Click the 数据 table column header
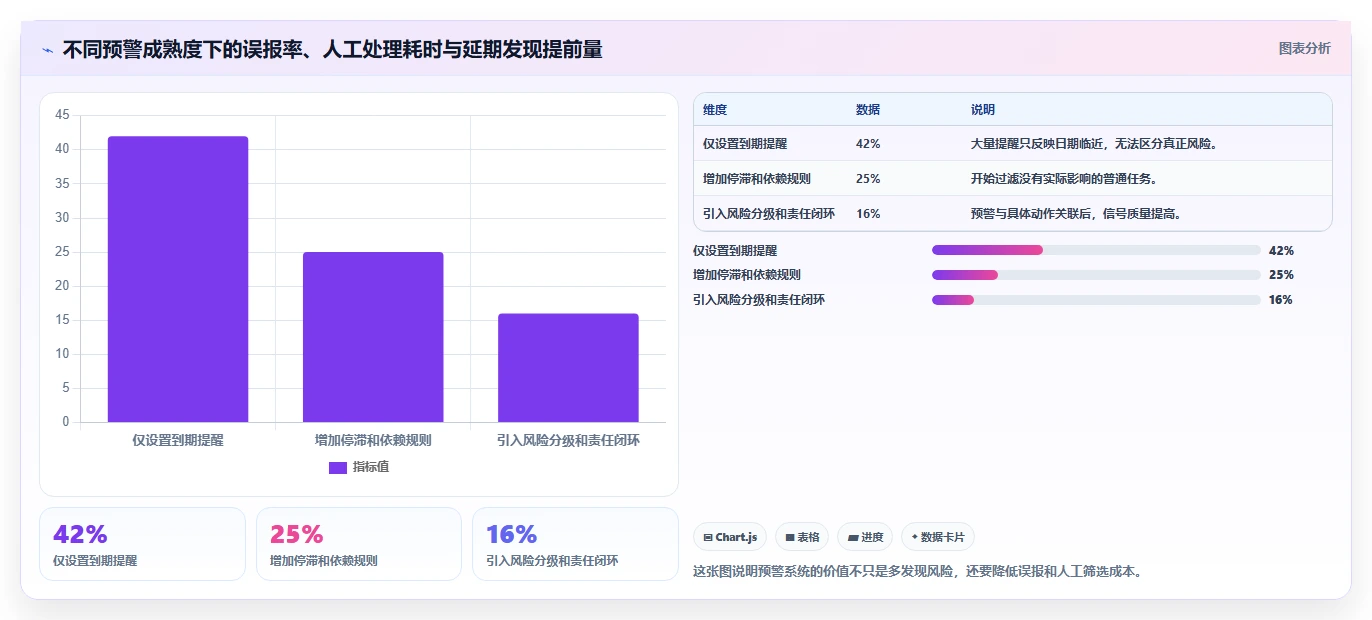This screenshot has height=620, width=1372. (868, 110)
